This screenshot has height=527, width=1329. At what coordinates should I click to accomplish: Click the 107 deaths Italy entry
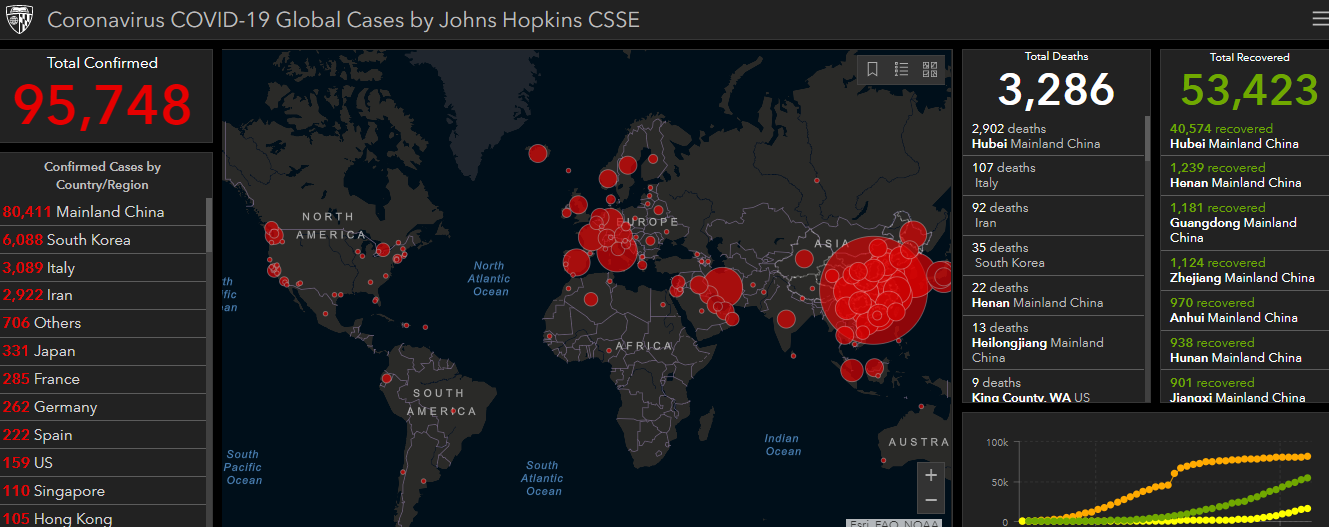tap(1054, 175)
